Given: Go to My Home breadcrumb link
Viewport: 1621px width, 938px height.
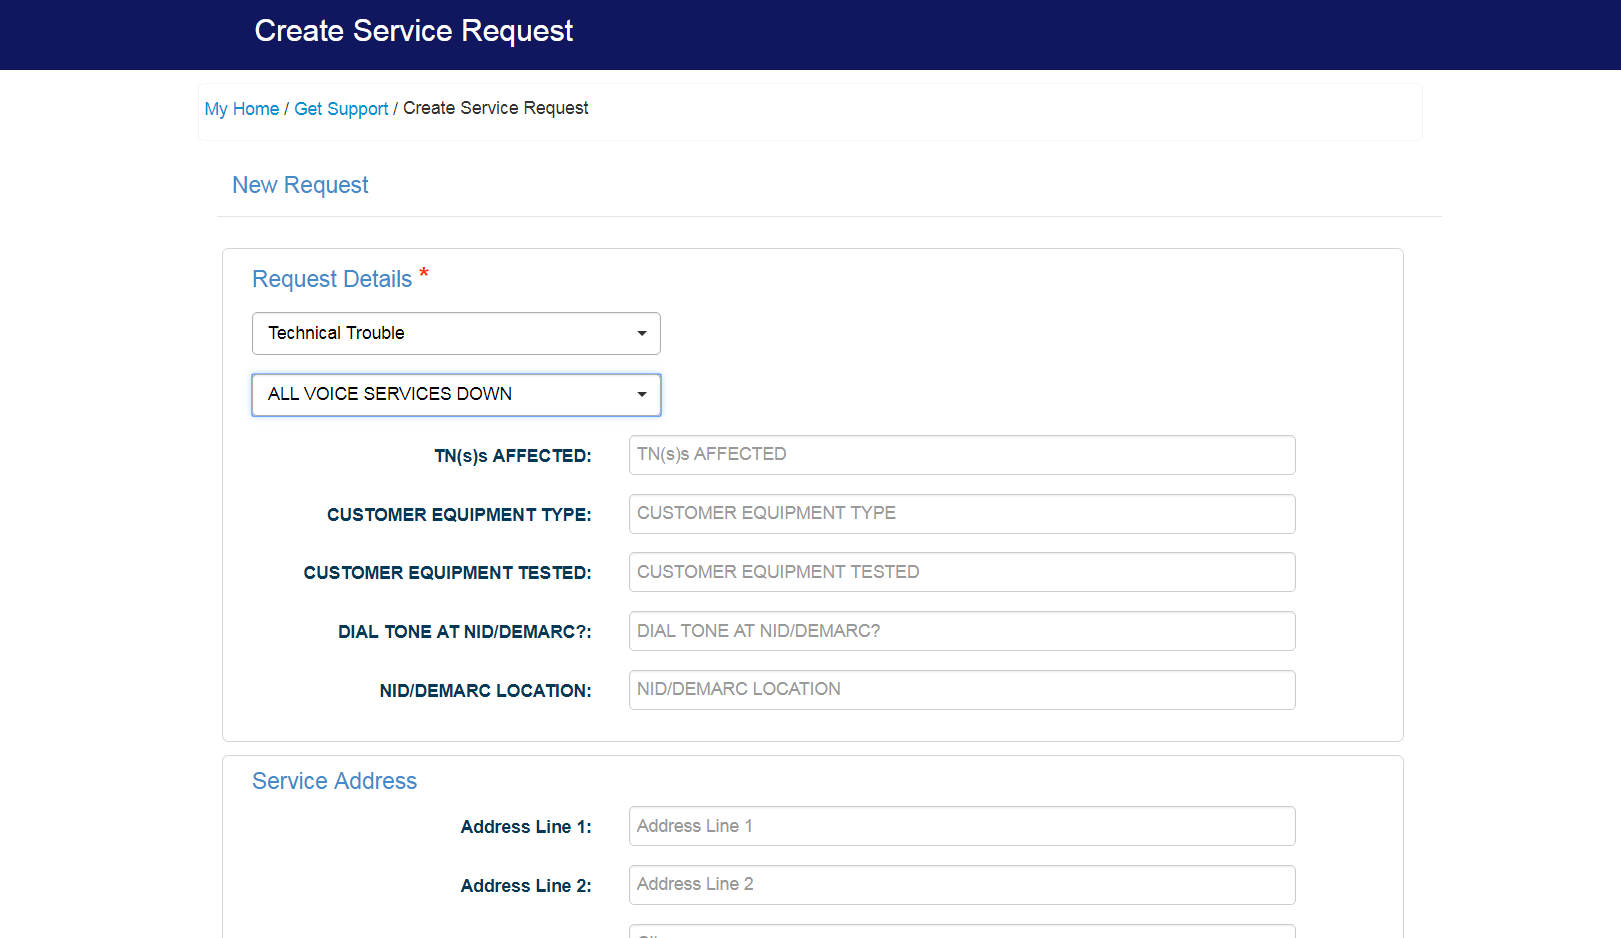Looking at the screenshot, I should point(241,109).
